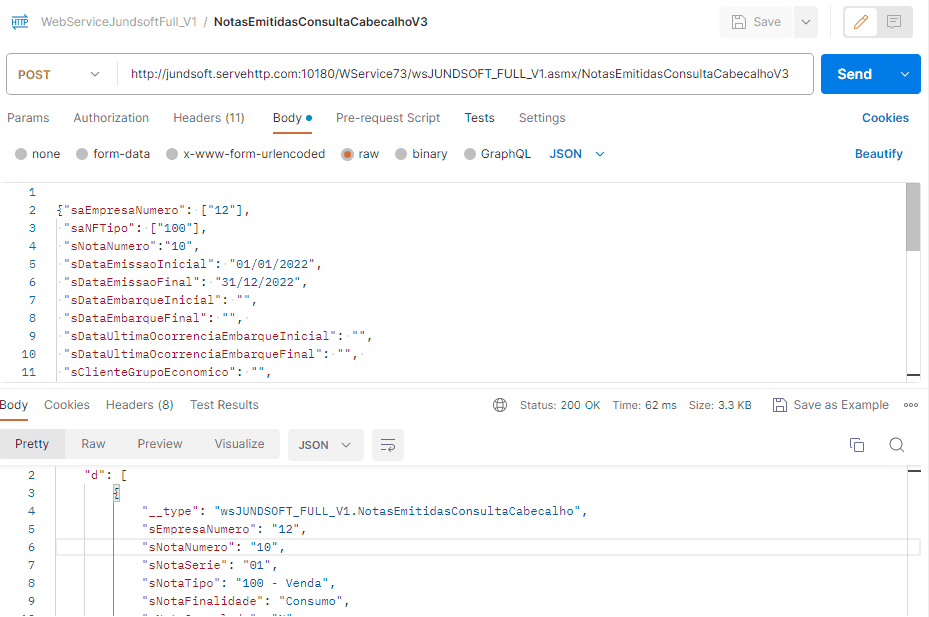
Task: Open the response three-dots options menu
Action: (910, 405)
